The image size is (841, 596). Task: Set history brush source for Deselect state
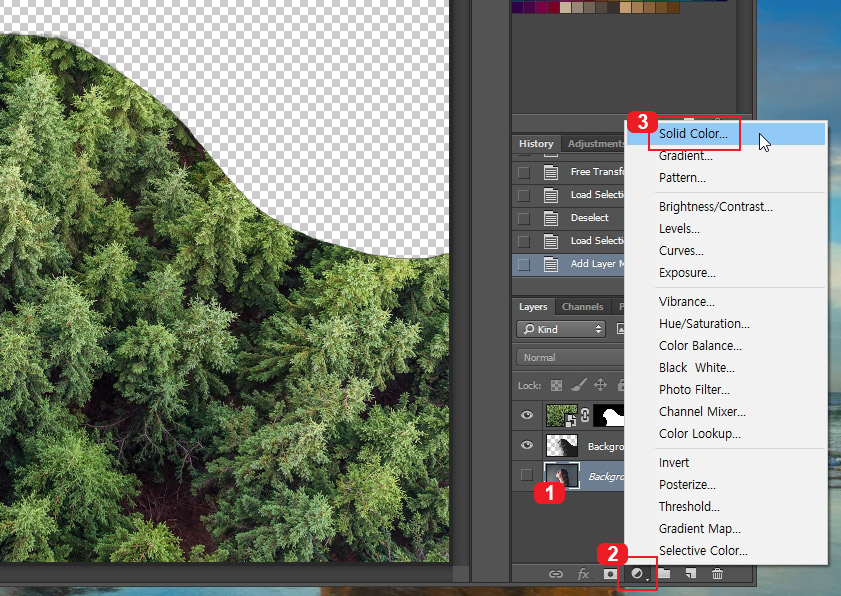click(523, 218)
